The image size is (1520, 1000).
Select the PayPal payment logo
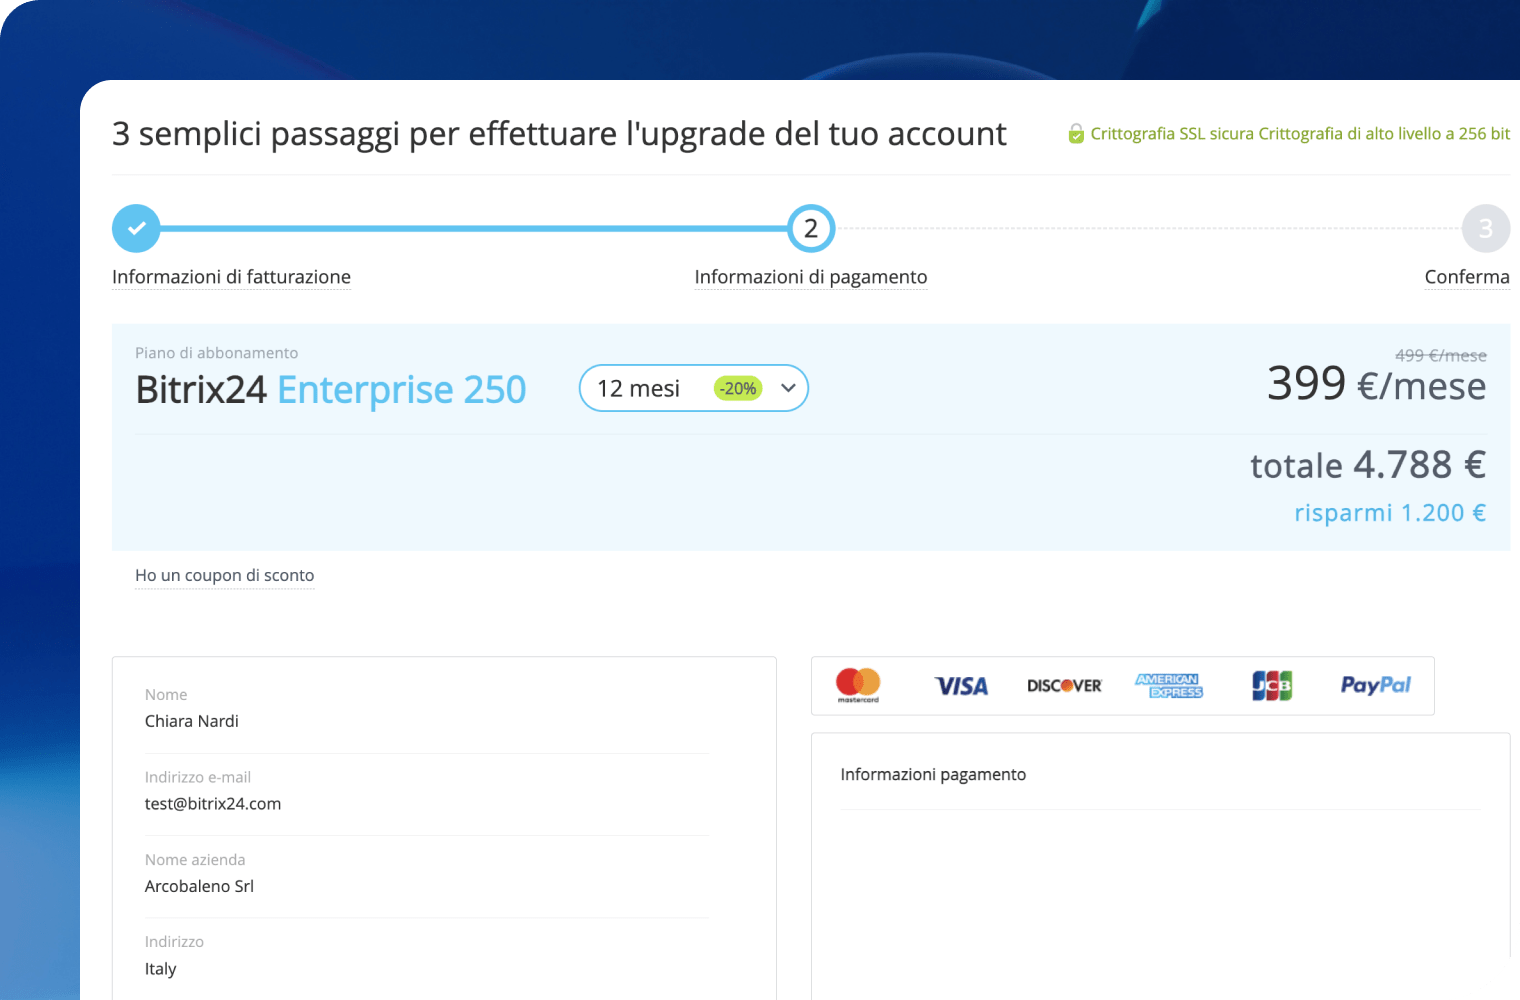click(x=1375, y=685)
